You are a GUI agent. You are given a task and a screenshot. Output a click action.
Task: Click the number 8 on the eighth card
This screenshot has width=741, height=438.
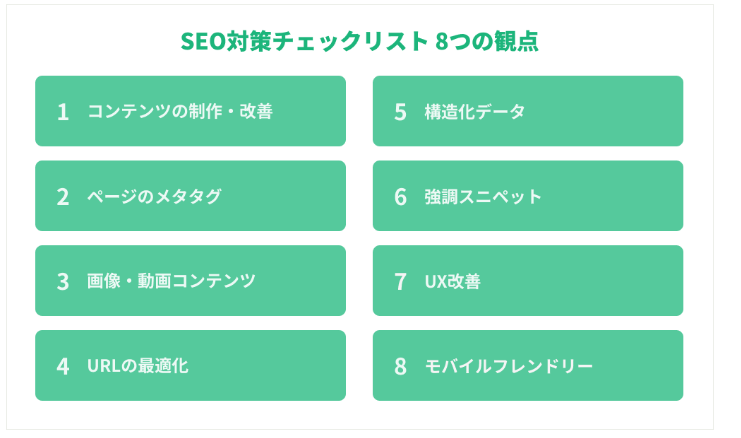coord(400,366)
